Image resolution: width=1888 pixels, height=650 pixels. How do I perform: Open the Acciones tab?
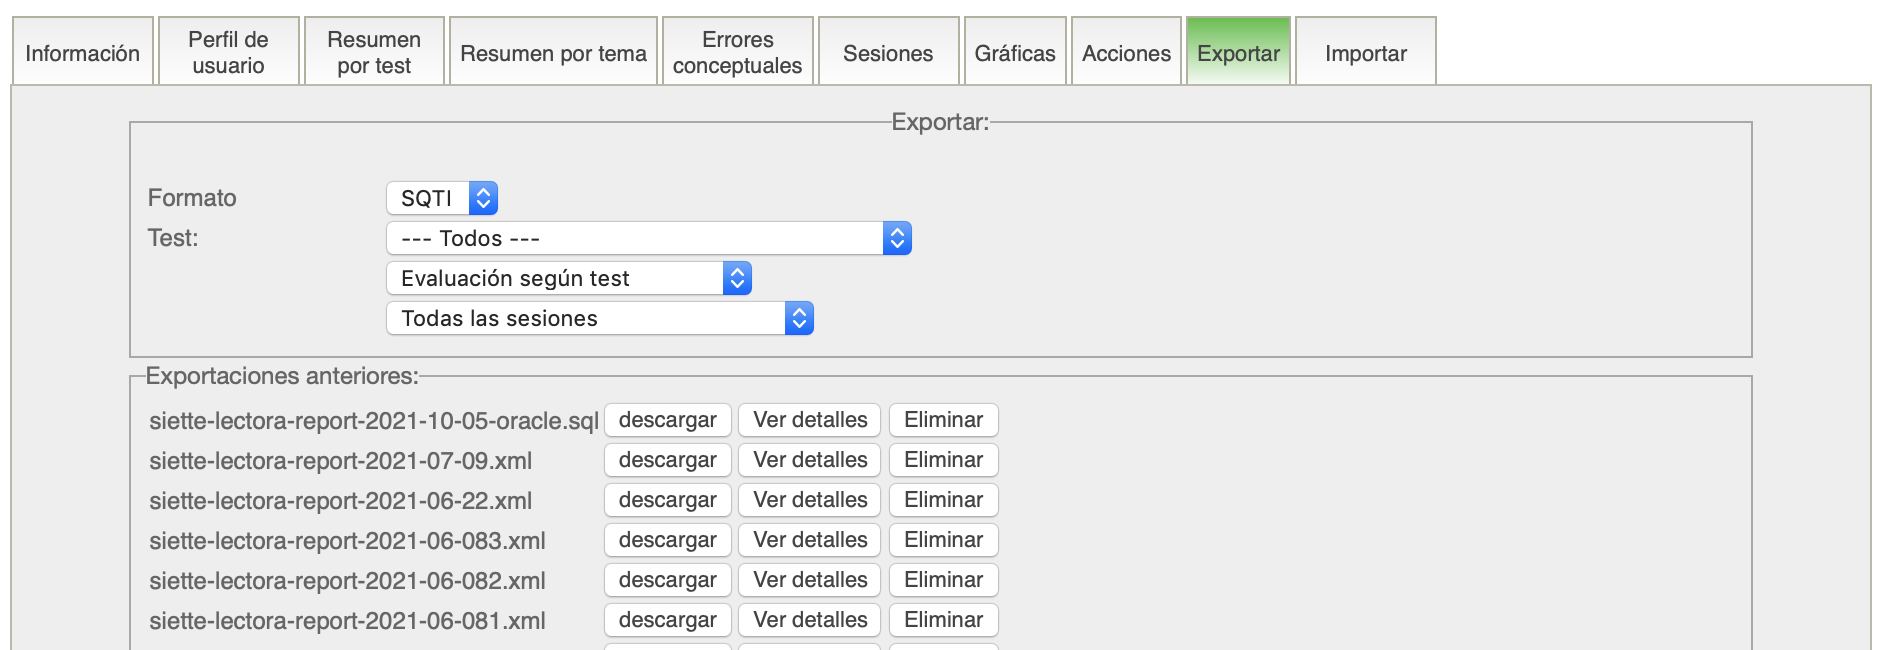click(x=1126, y=53)
